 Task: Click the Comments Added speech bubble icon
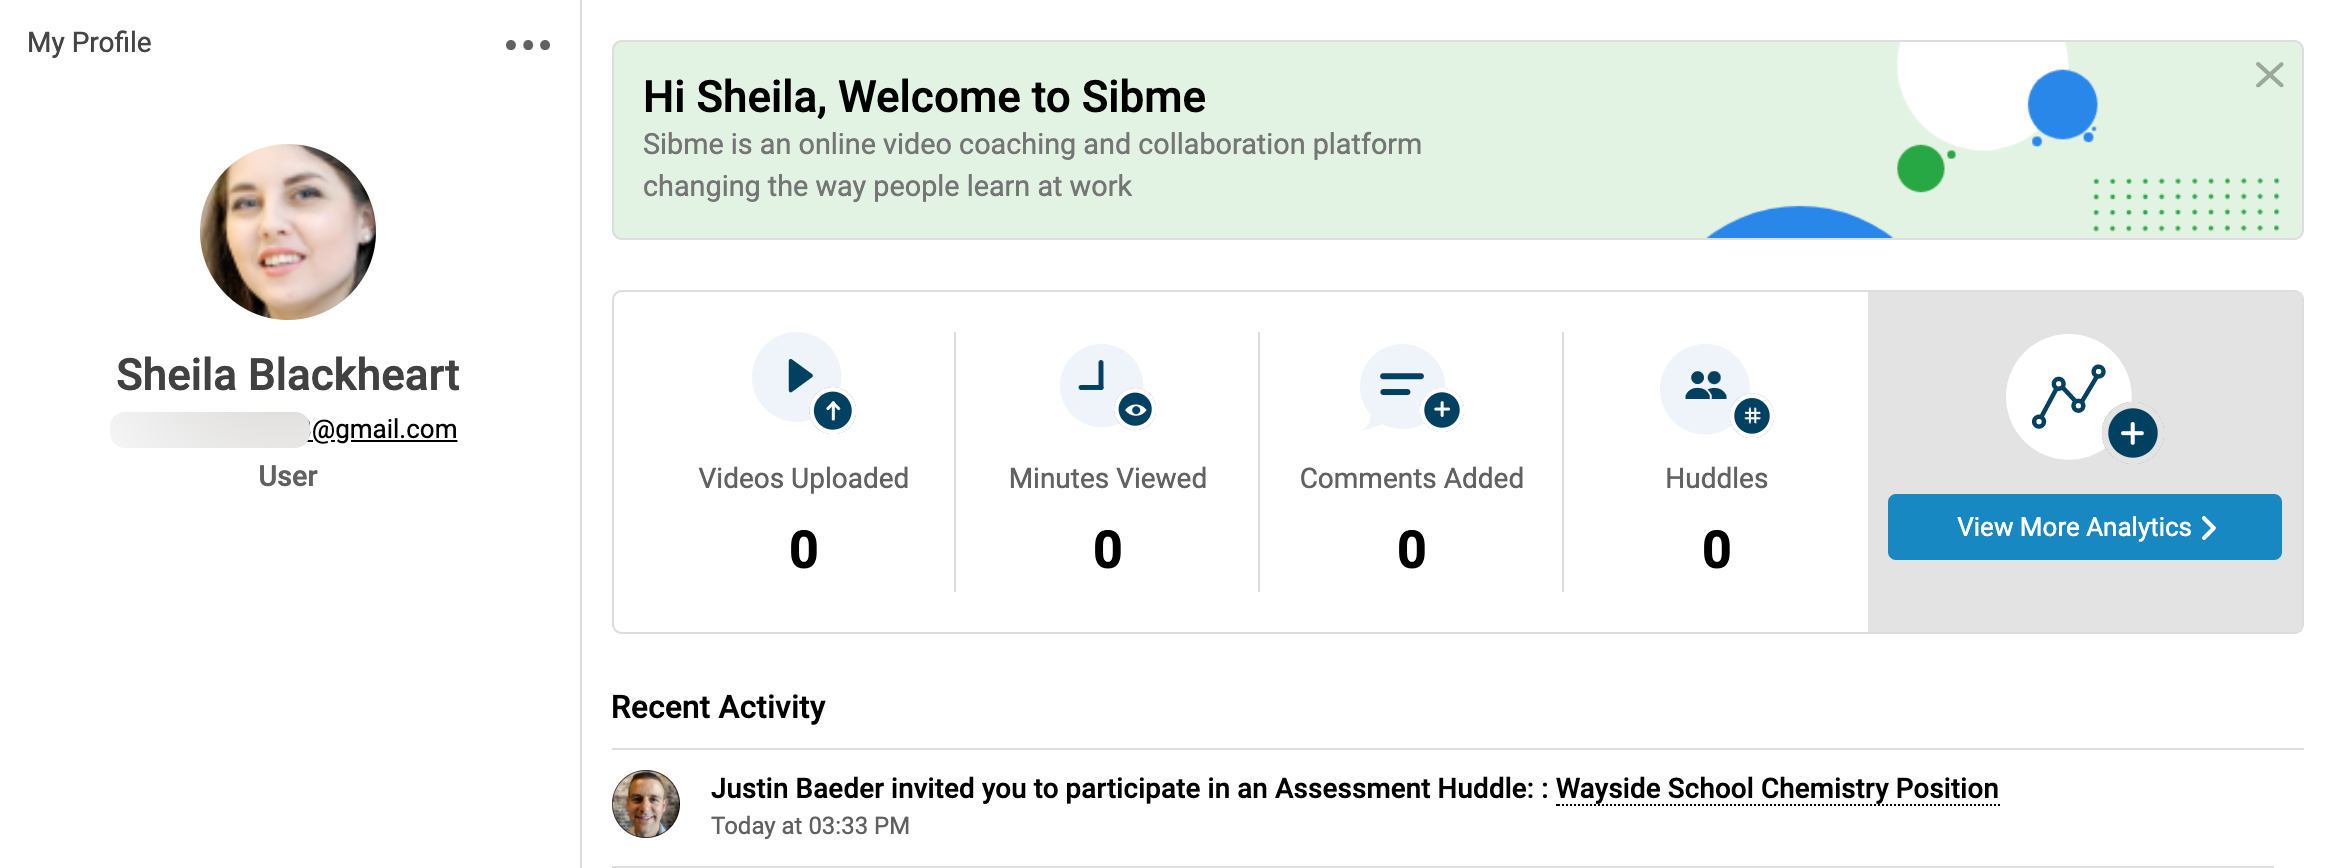1402,387
